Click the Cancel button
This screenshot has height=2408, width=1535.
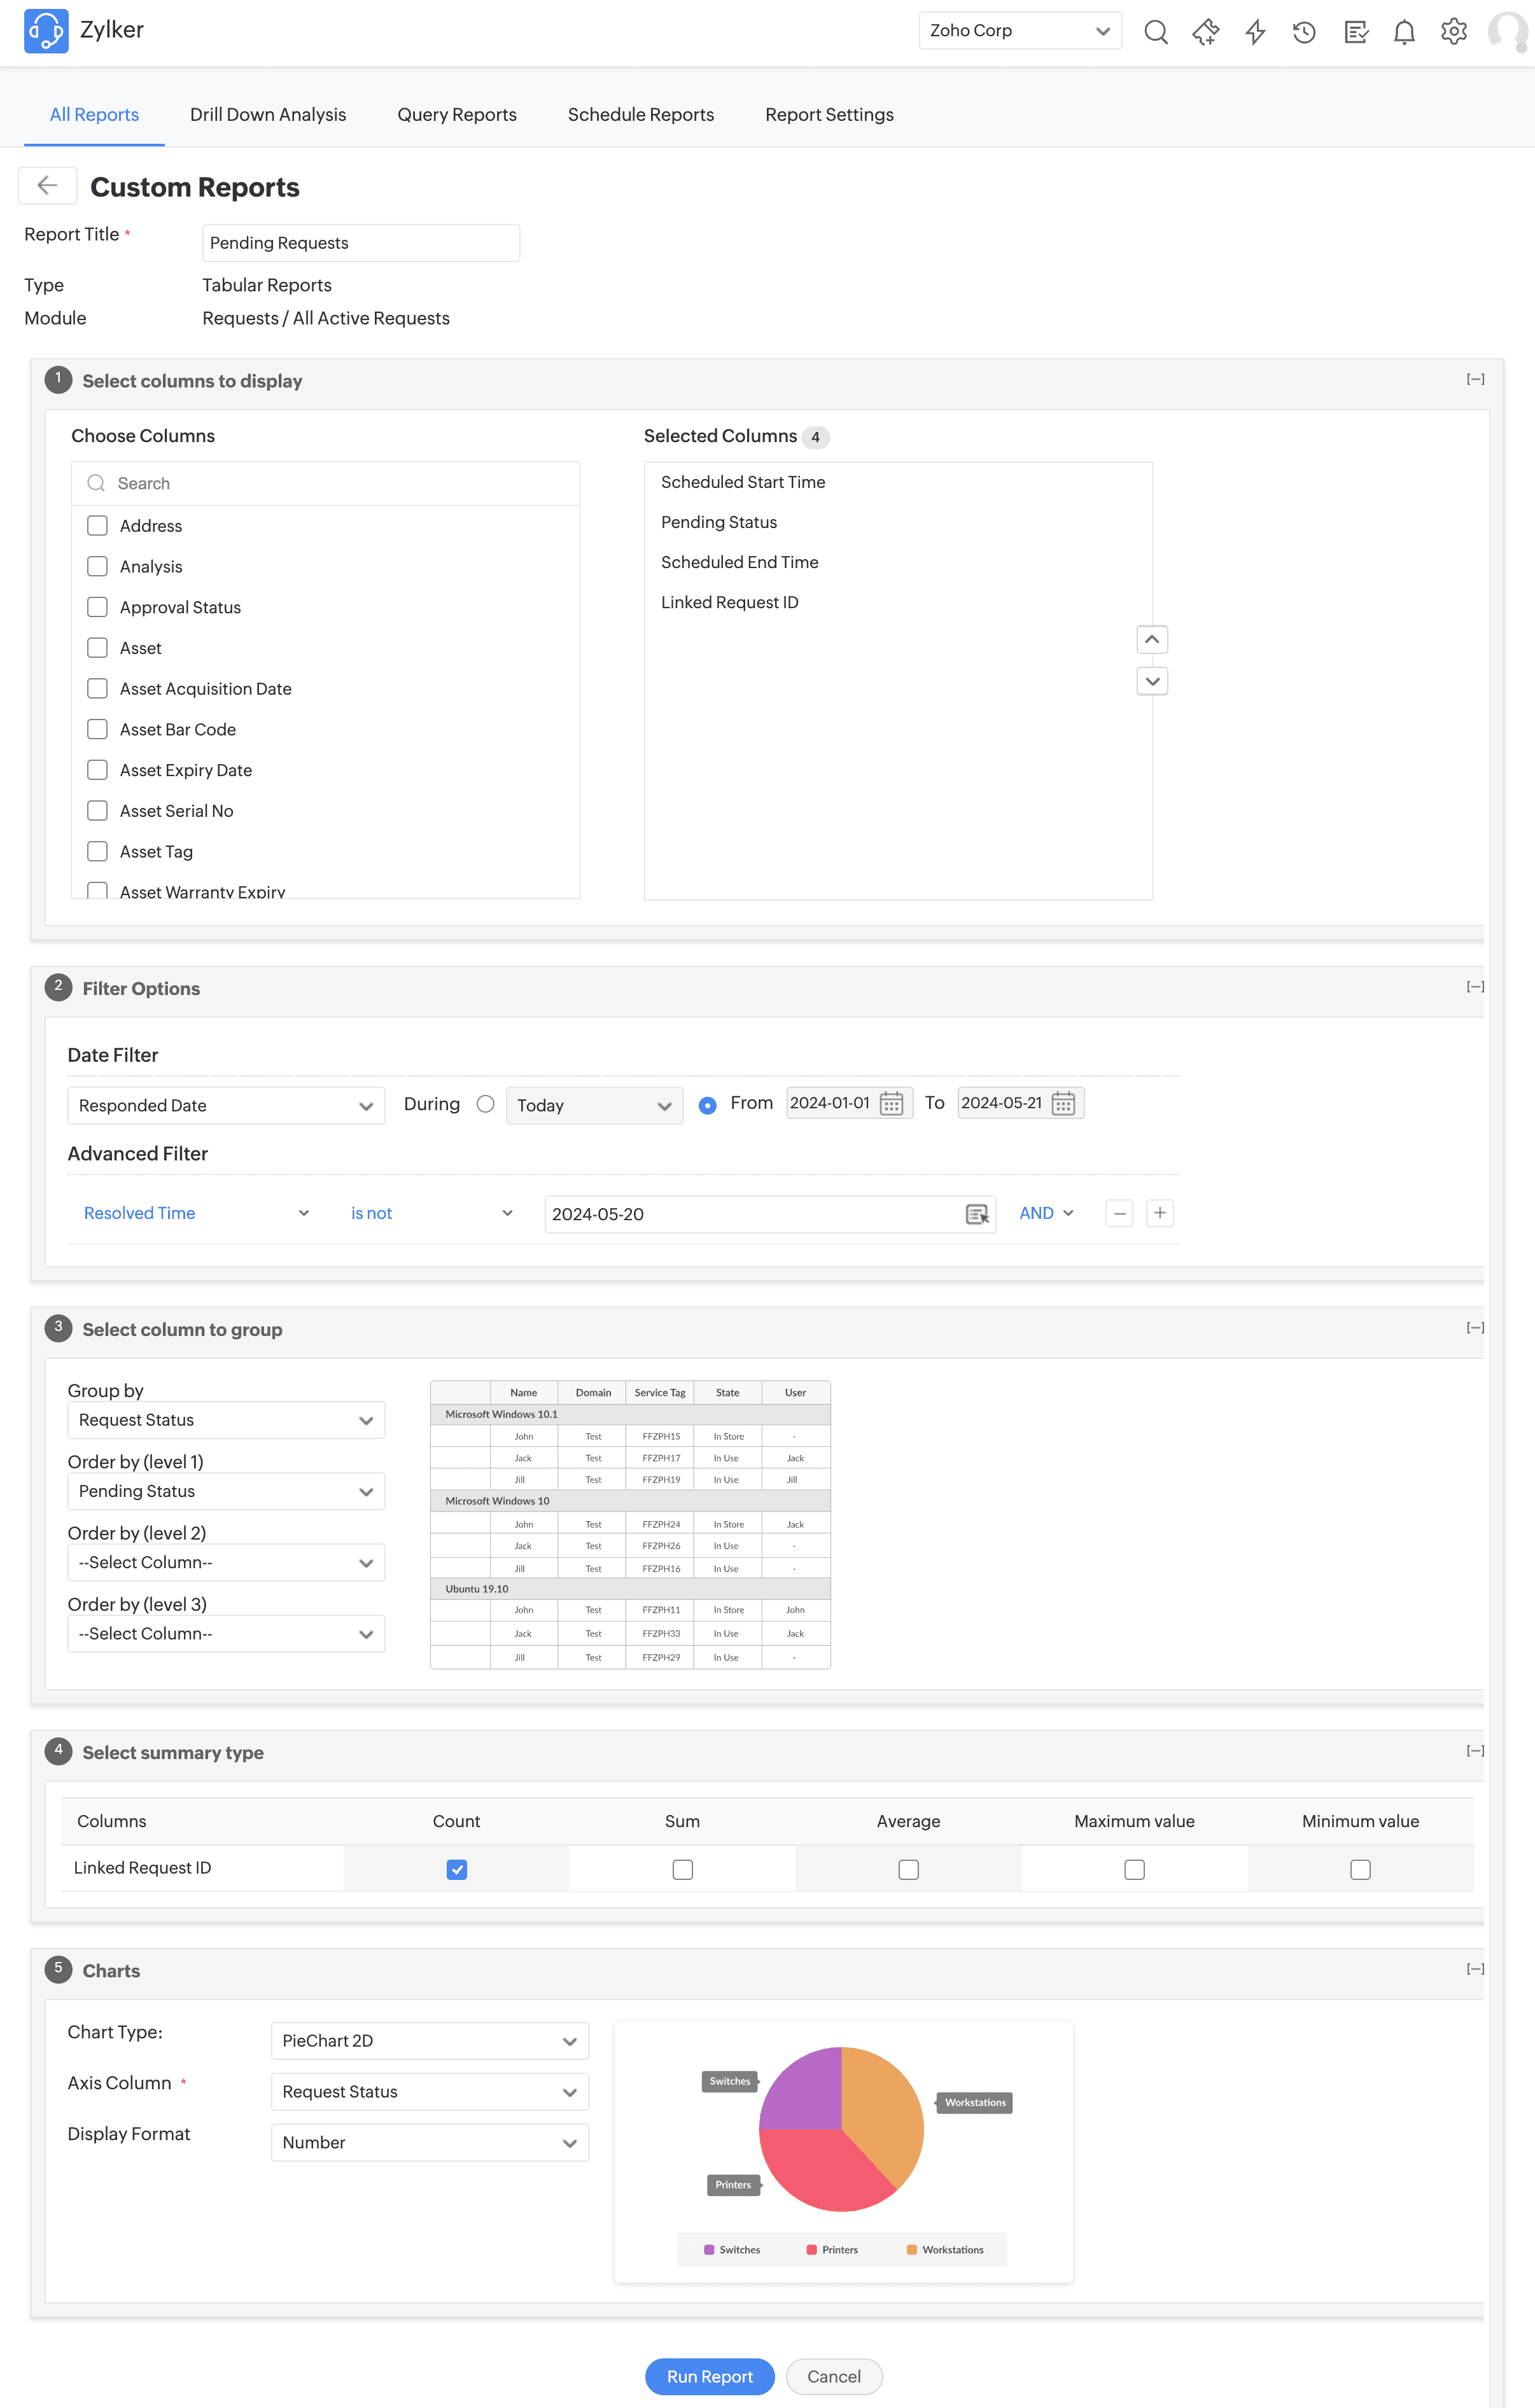point(833,2376)
